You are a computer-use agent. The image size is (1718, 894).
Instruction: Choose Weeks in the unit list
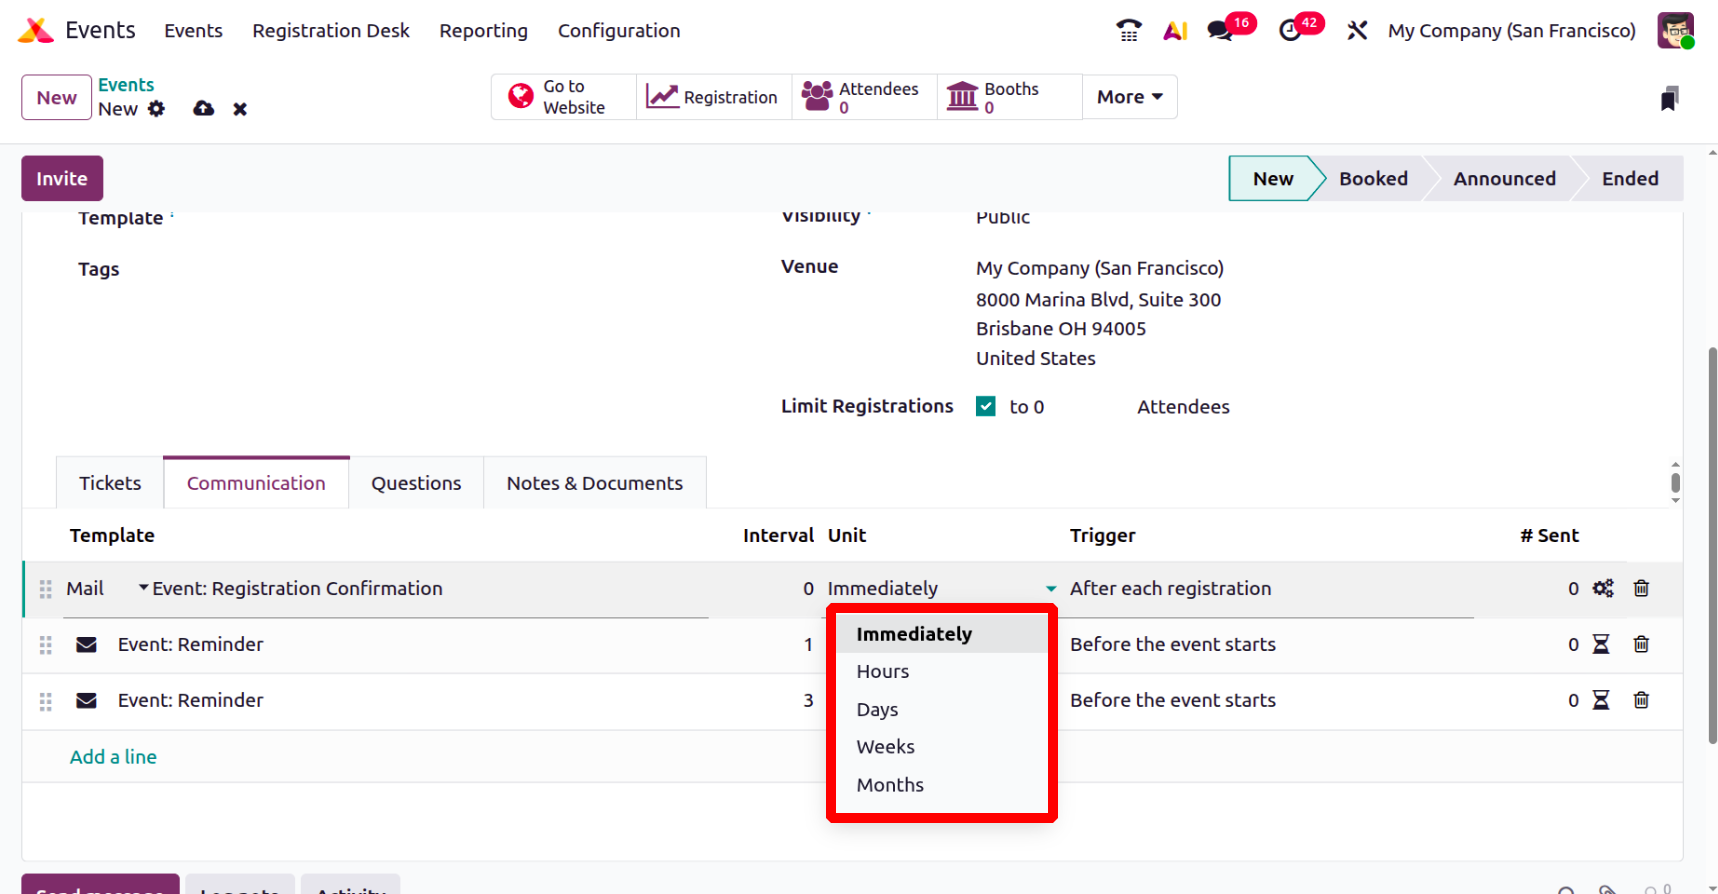click(885, 747)
